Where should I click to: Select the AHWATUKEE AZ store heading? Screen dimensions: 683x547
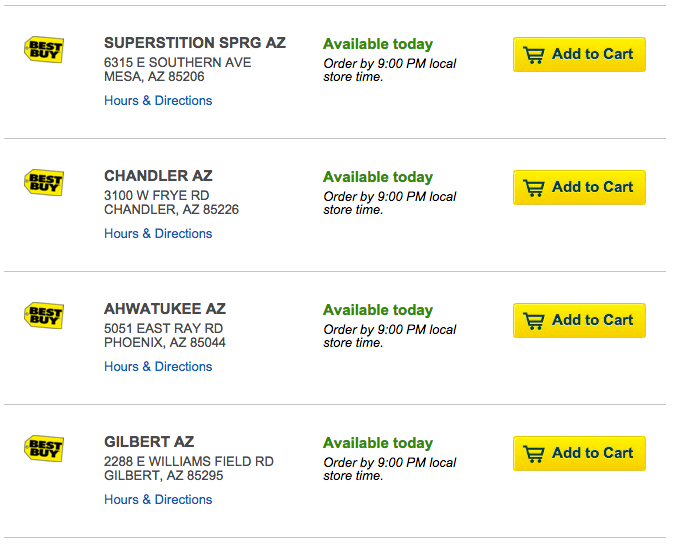coord(165,308)
